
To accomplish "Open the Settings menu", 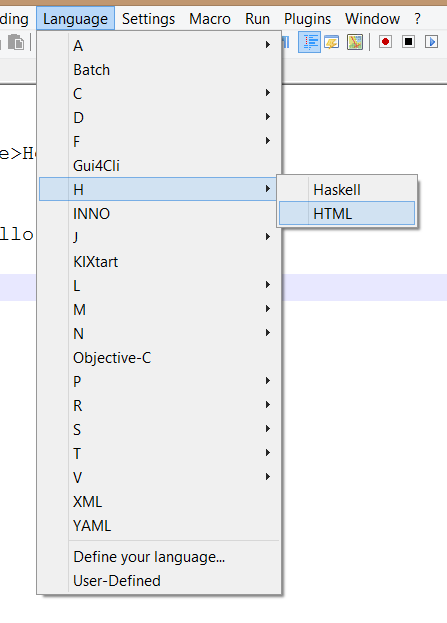I will pyautogui.click(x=148, y=19).
